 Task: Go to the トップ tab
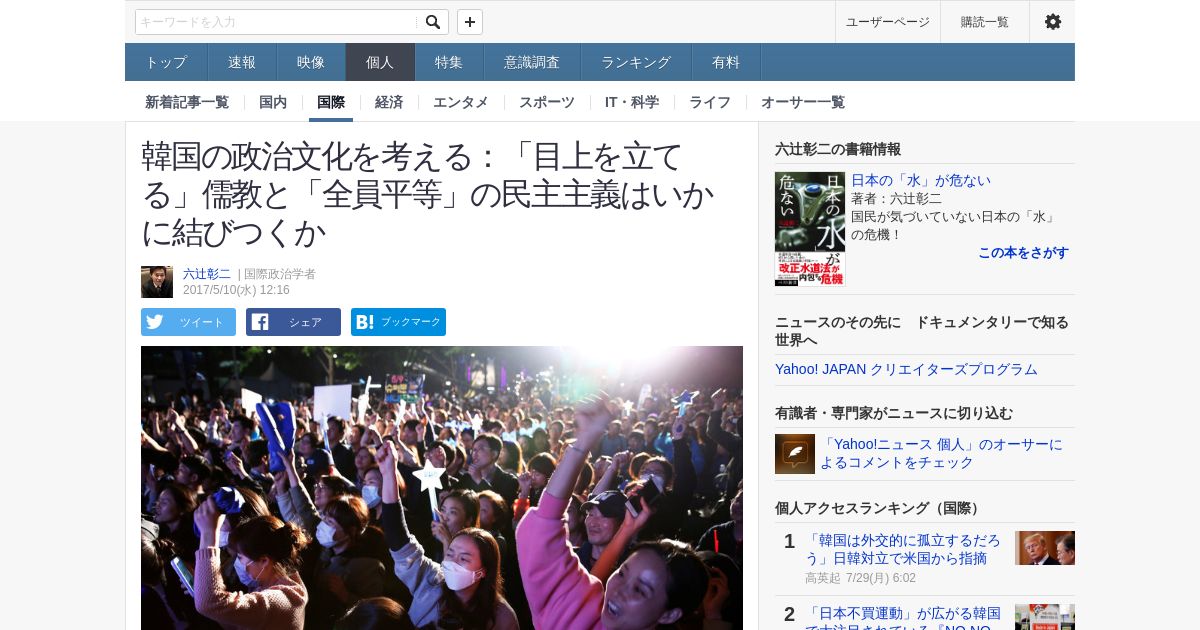(x=166, y=62)
